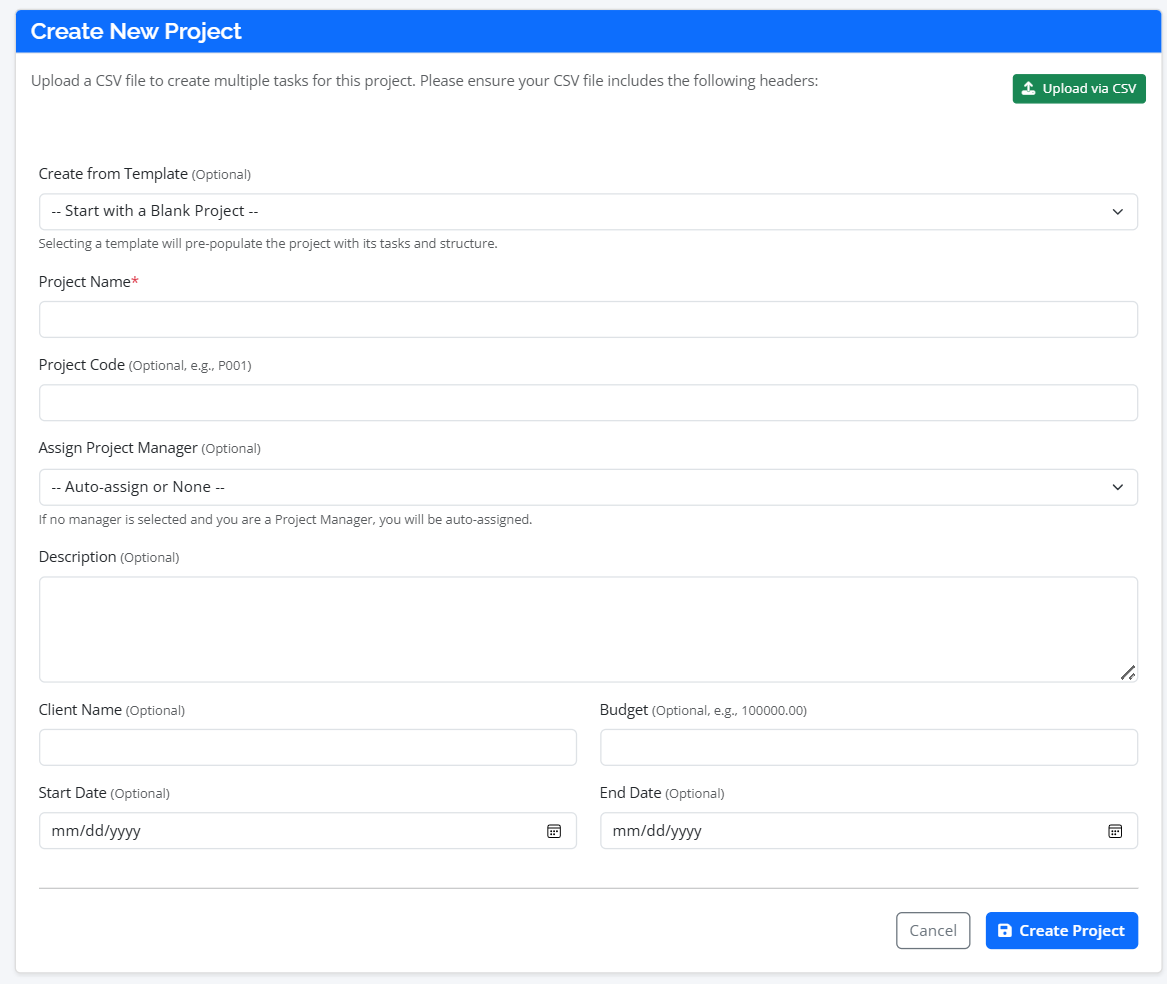Click the Budget input field
Screen dimensions: 1167x984
(868, 747)
